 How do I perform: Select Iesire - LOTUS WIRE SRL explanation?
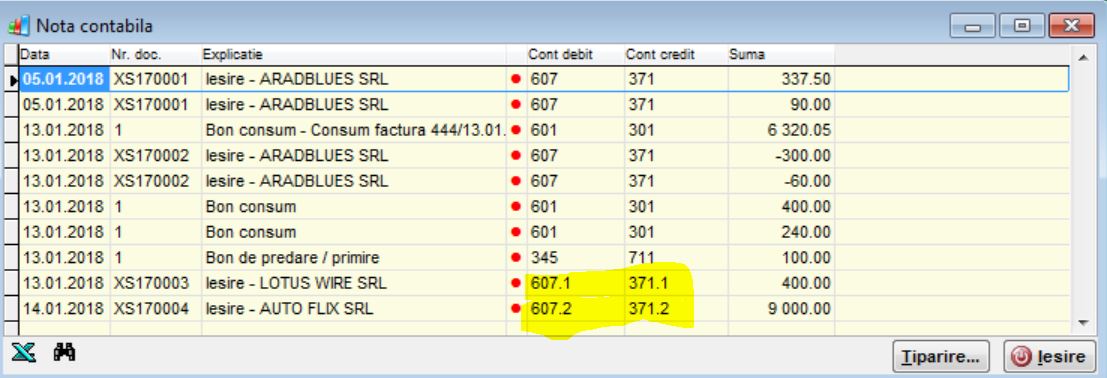coord(354,283)
